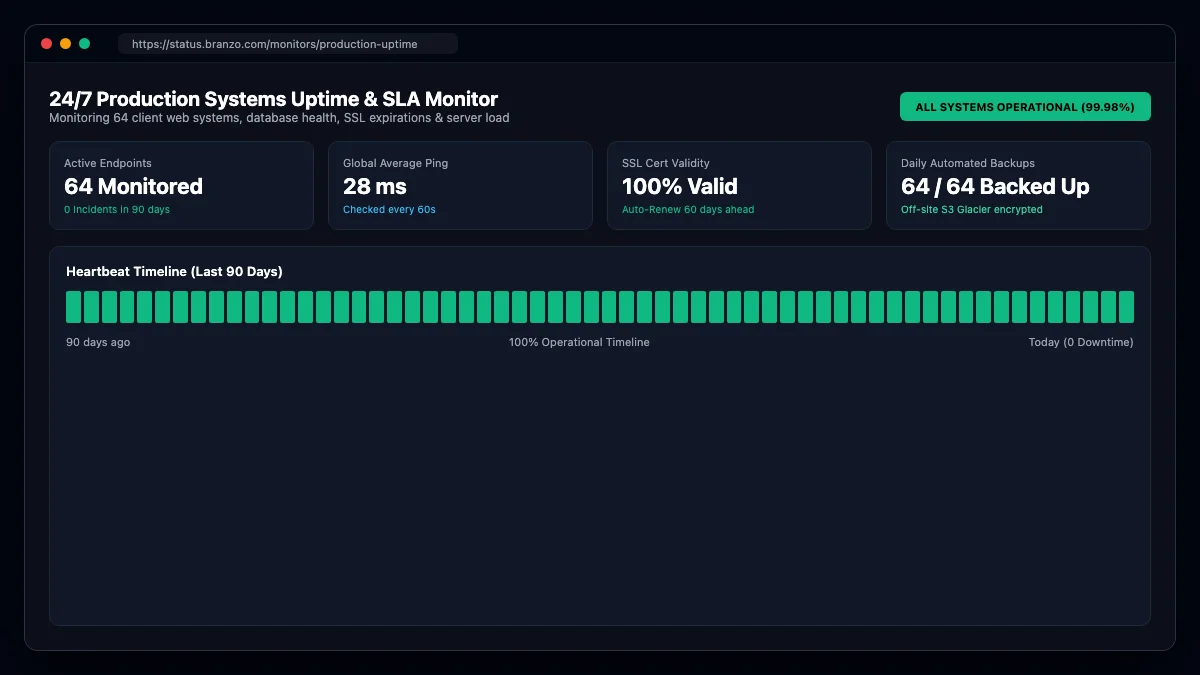Viewport: 1200px width, 675px height.
Task: Click the "SSL Cert Validity" label
Action: pyautogui.click(x=666, y=163)
